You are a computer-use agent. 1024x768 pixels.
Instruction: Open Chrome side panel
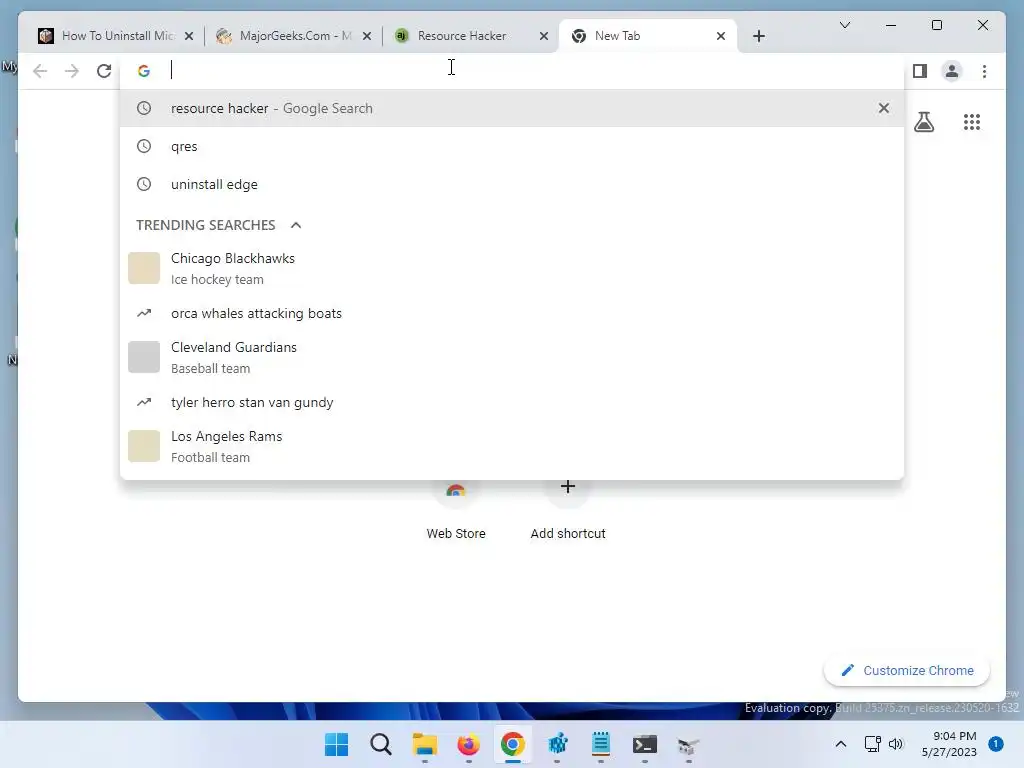[x=920, y=71]
